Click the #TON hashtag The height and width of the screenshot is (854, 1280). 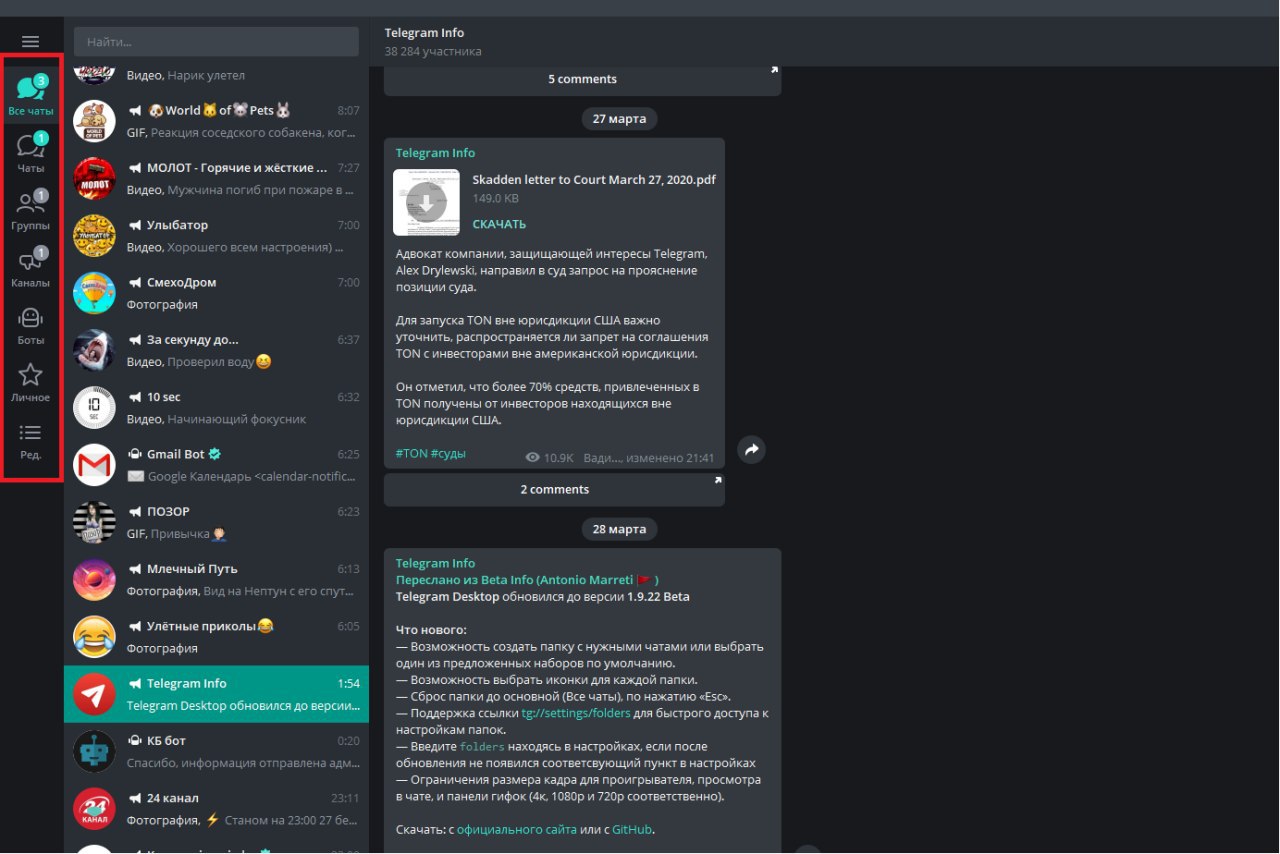[x=411, y=454]
